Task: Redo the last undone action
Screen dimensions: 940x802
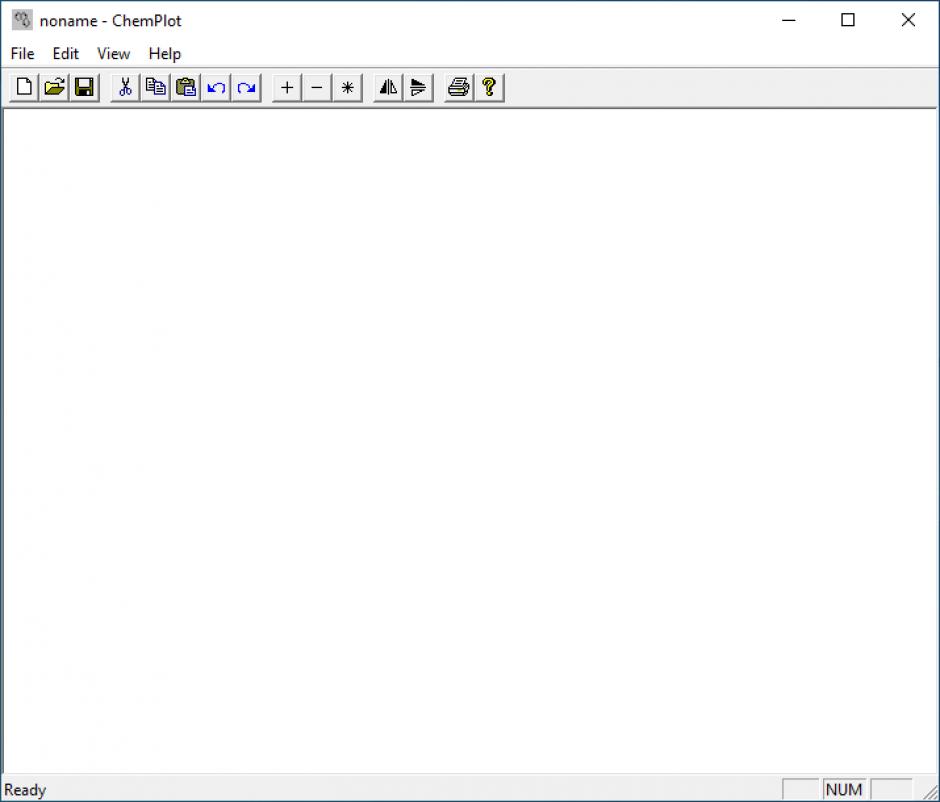Action: tap(247, 88)
